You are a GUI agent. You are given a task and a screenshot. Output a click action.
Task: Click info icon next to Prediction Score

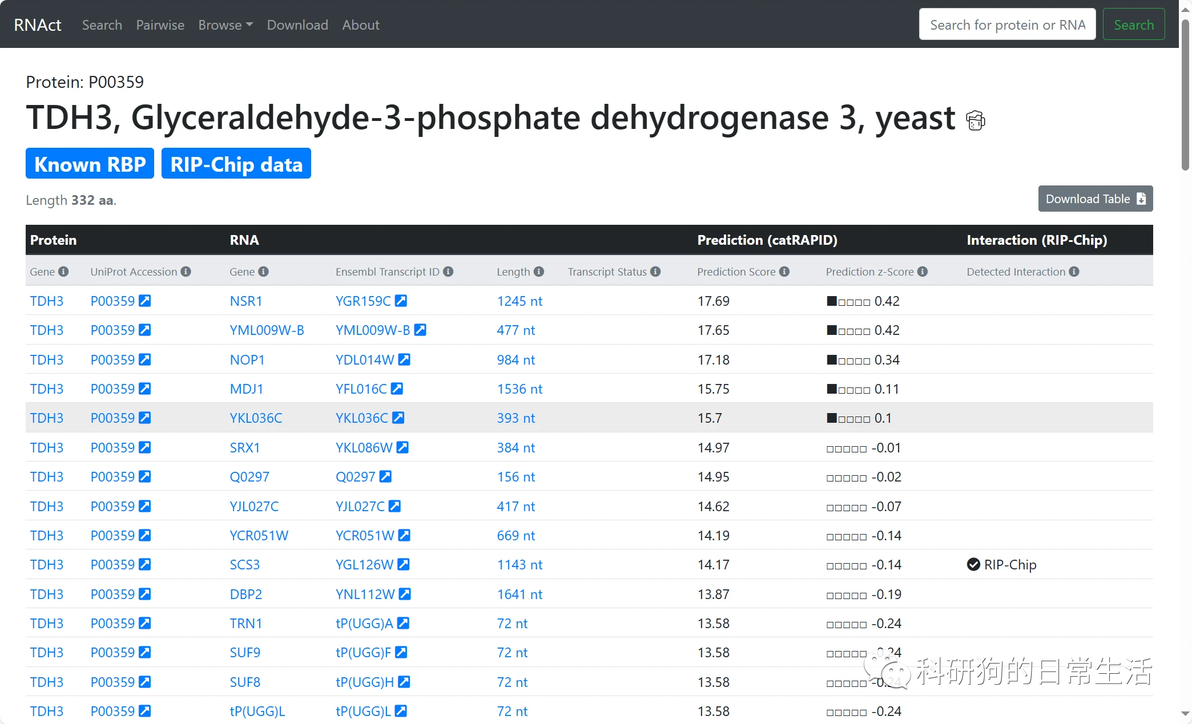tap(784, 272)
